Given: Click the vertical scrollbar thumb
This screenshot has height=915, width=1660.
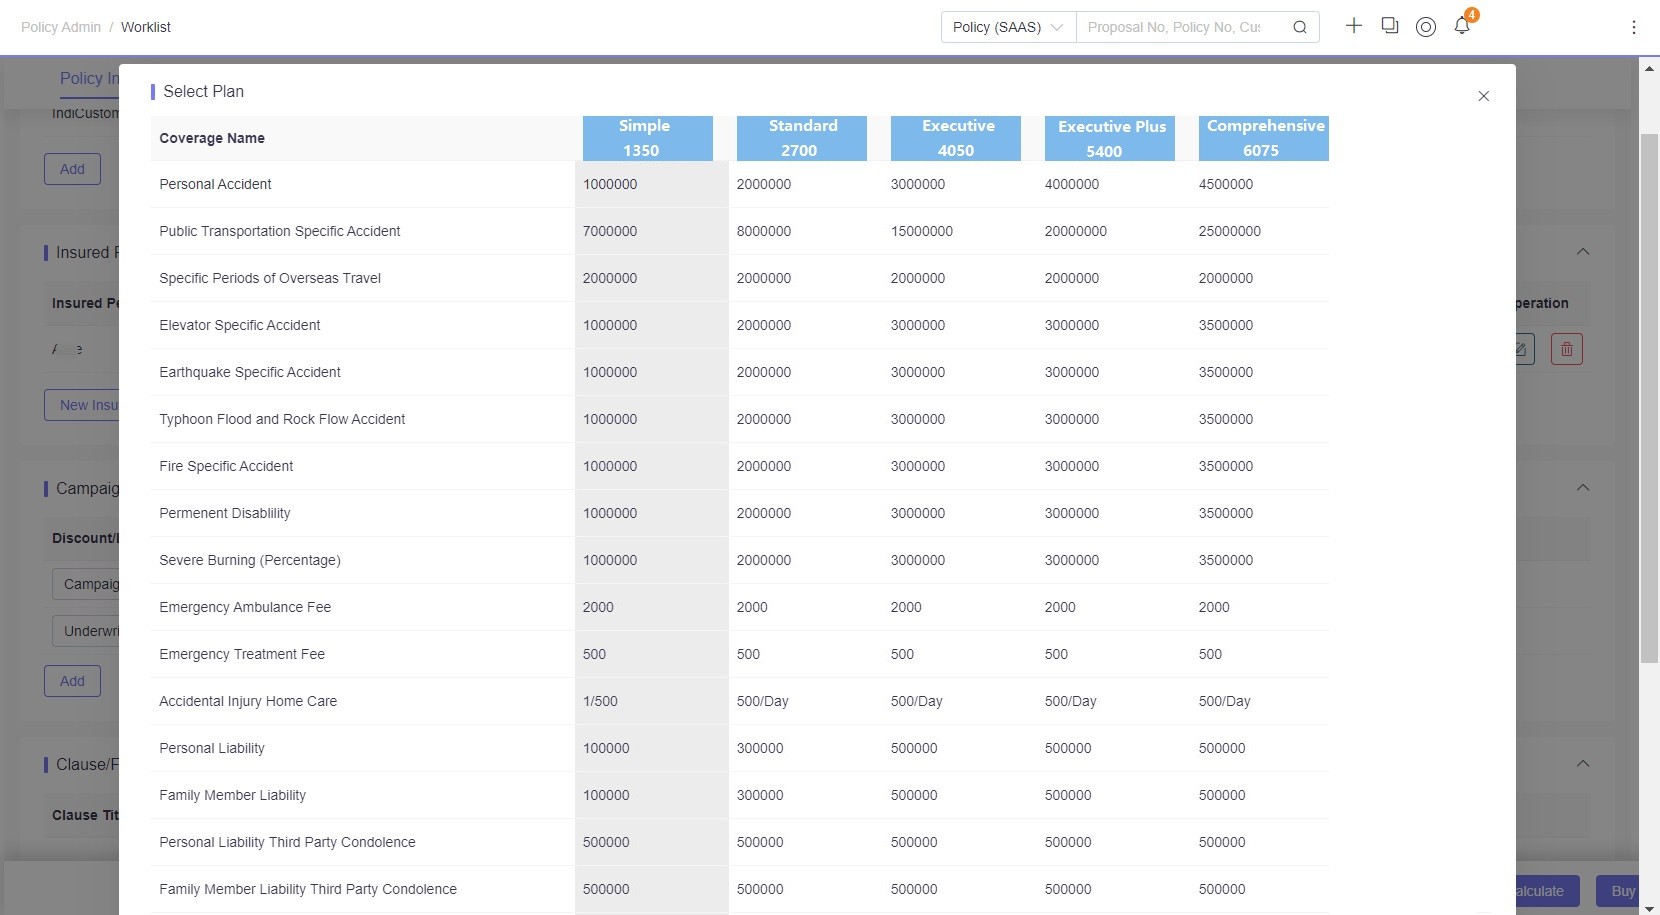Looking at the screenshot, I should pos(1649,397).
